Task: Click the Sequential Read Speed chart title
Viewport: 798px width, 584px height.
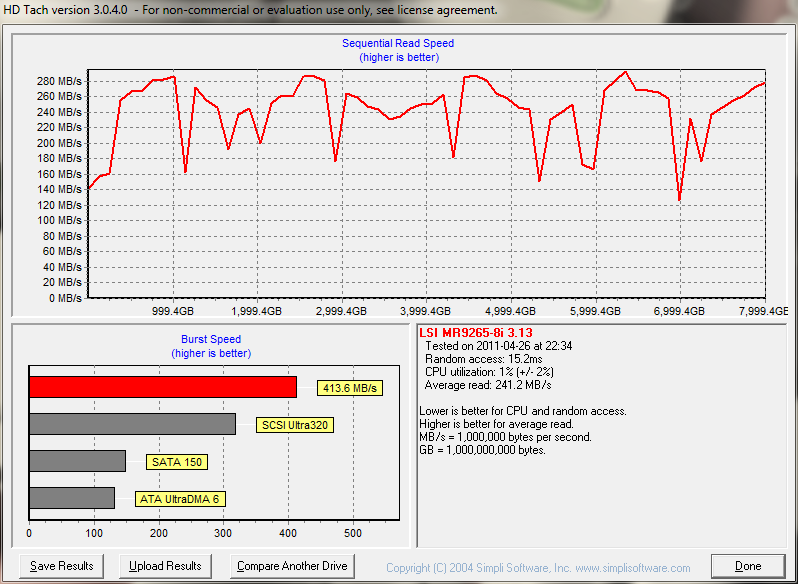Action: [x=398, y=44]
